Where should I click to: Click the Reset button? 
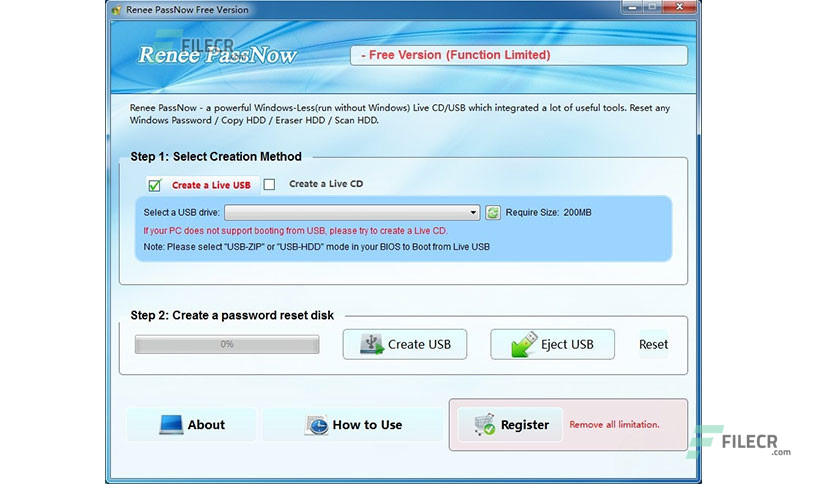(x=653, y=344)
